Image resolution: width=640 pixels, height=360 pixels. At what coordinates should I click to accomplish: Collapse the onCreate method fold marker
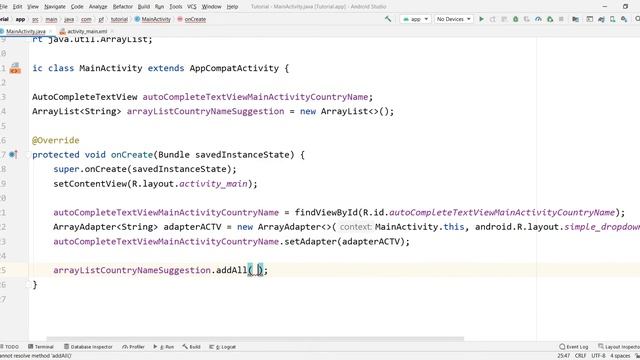coord(28,155)
